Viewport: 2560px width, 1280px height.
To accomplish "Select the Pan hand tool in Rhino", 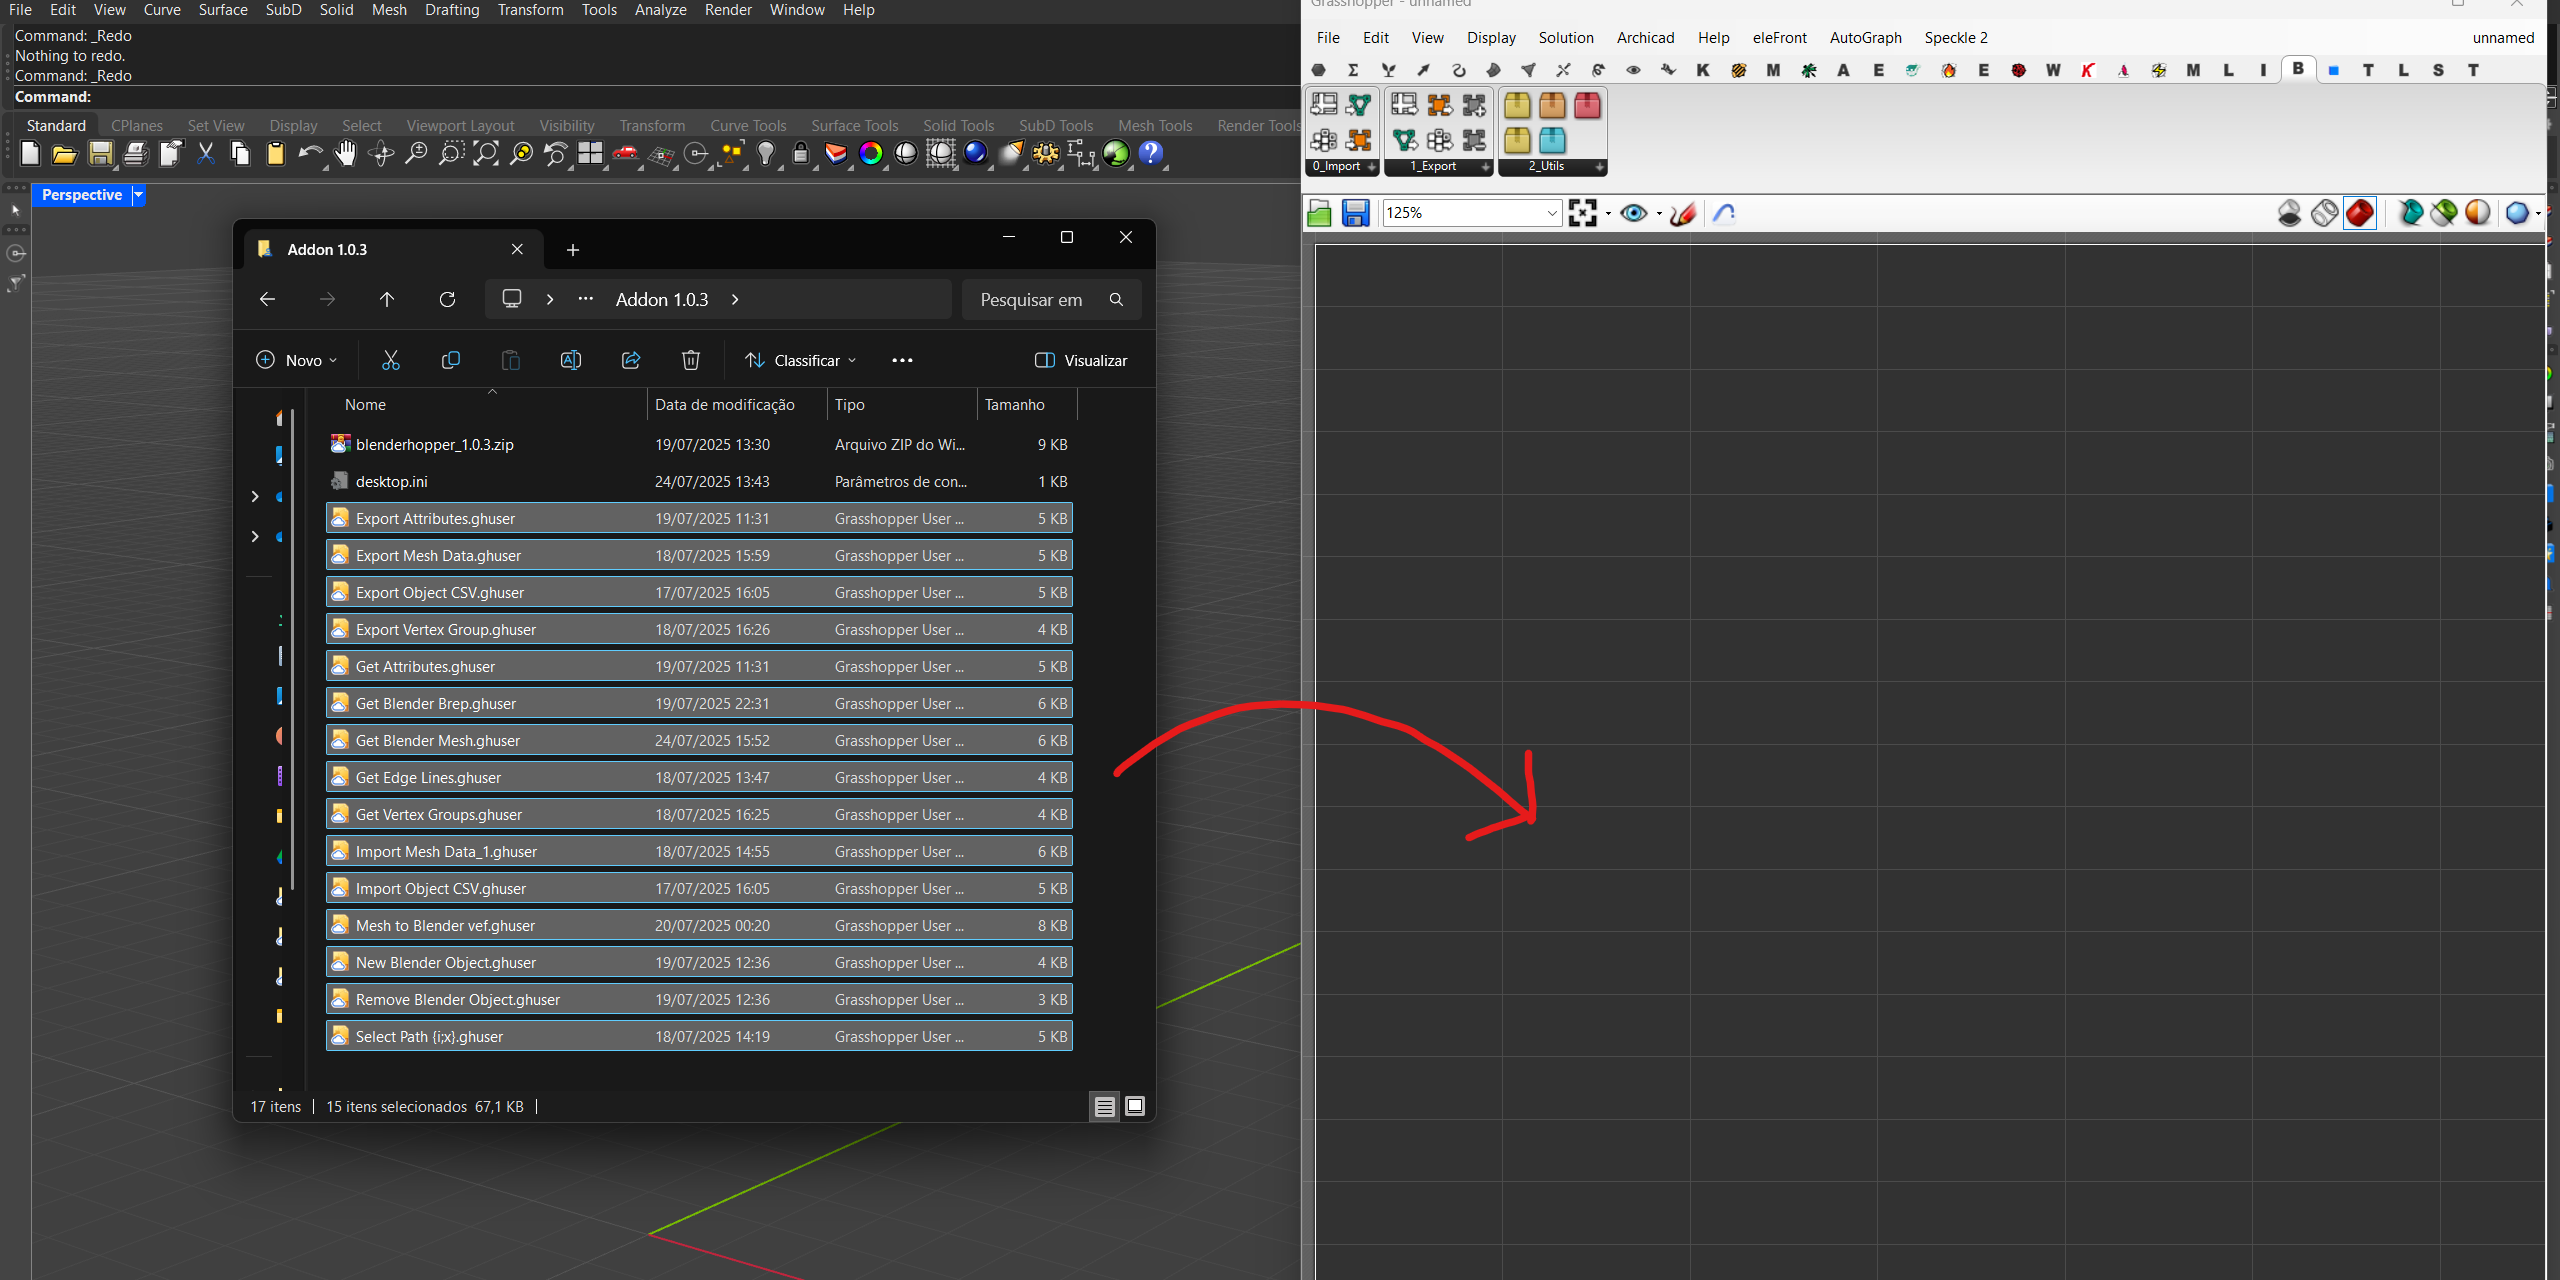I will pyautogui.click(x=346, y=154).
